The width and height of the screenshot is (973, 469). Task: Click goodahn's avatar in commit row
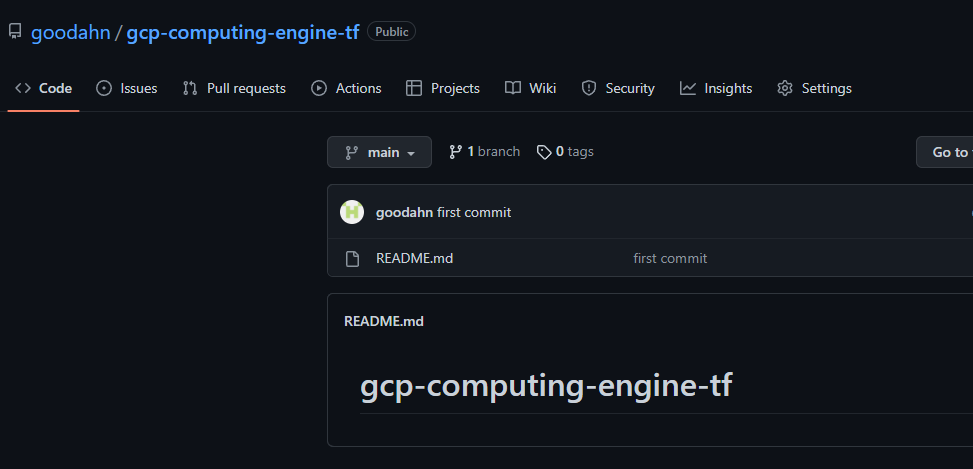pos(352,212)
